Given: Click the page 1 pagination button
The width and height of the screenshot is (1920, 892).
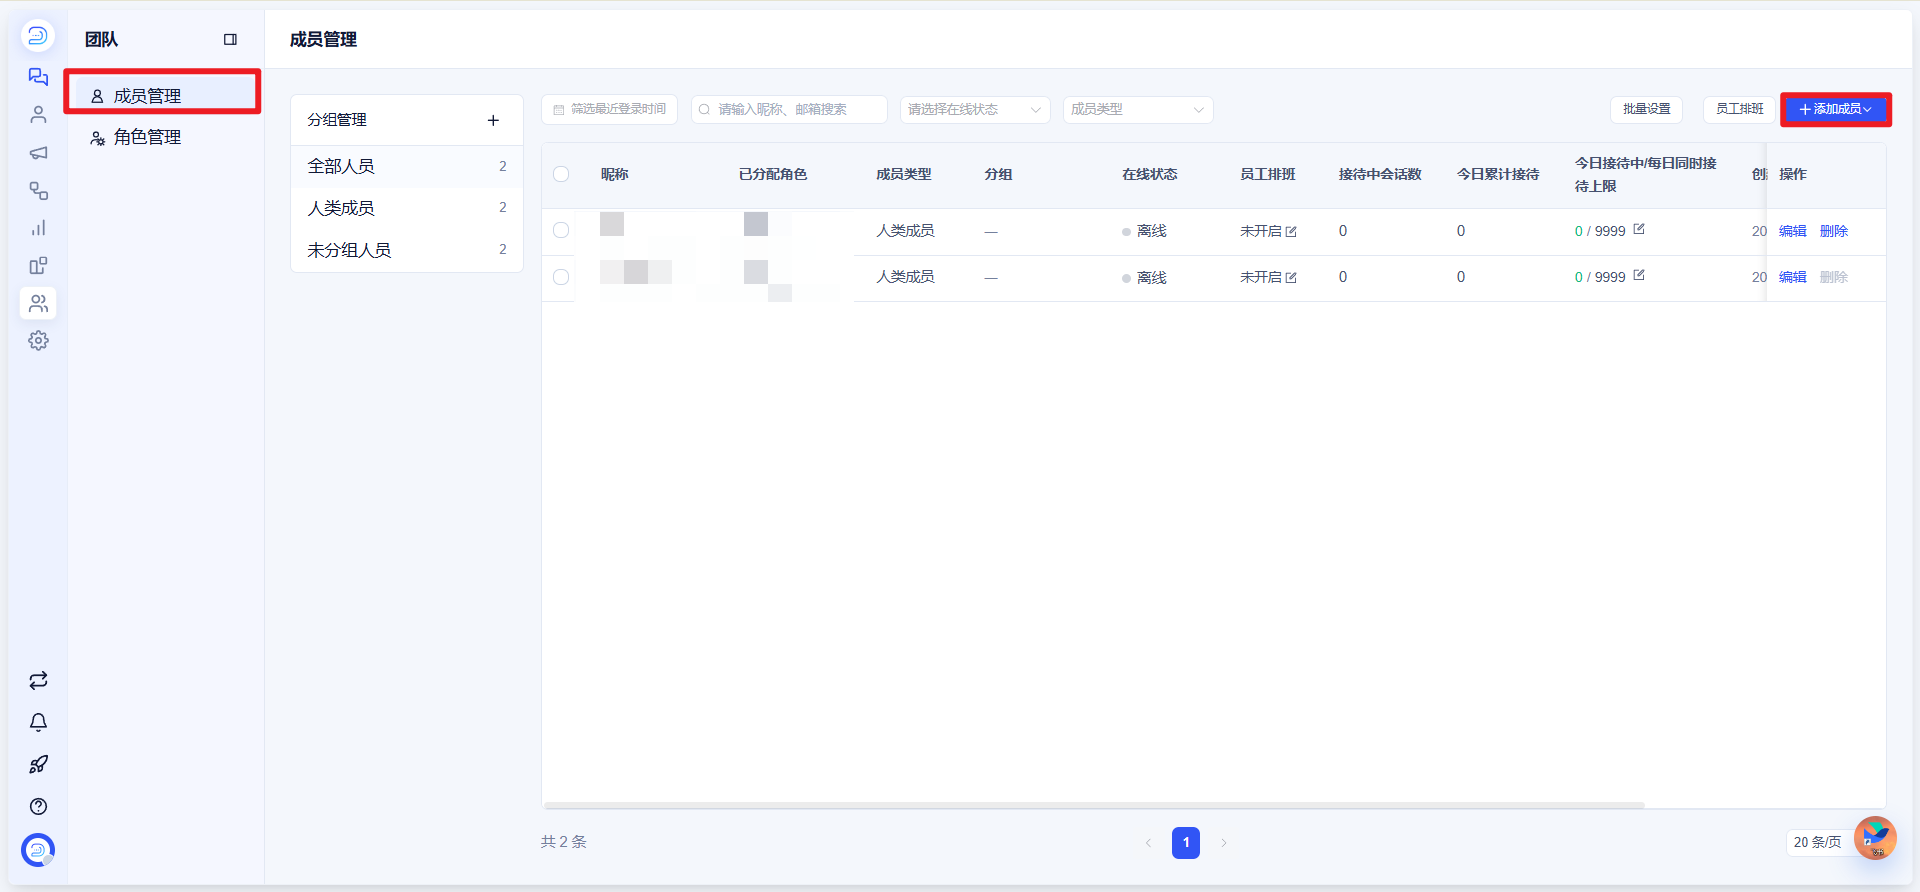Looking at the screenshot, I should click(x=1186, y=842).
